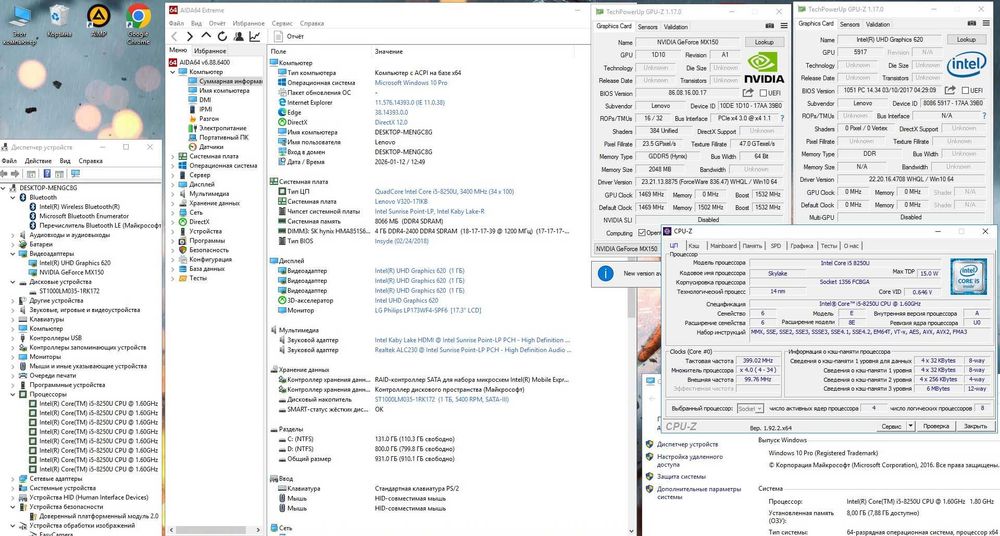Open hamburger menu in Intel GPU-Z window
This screenshot has height=536, width=1000.
[986, 24]
